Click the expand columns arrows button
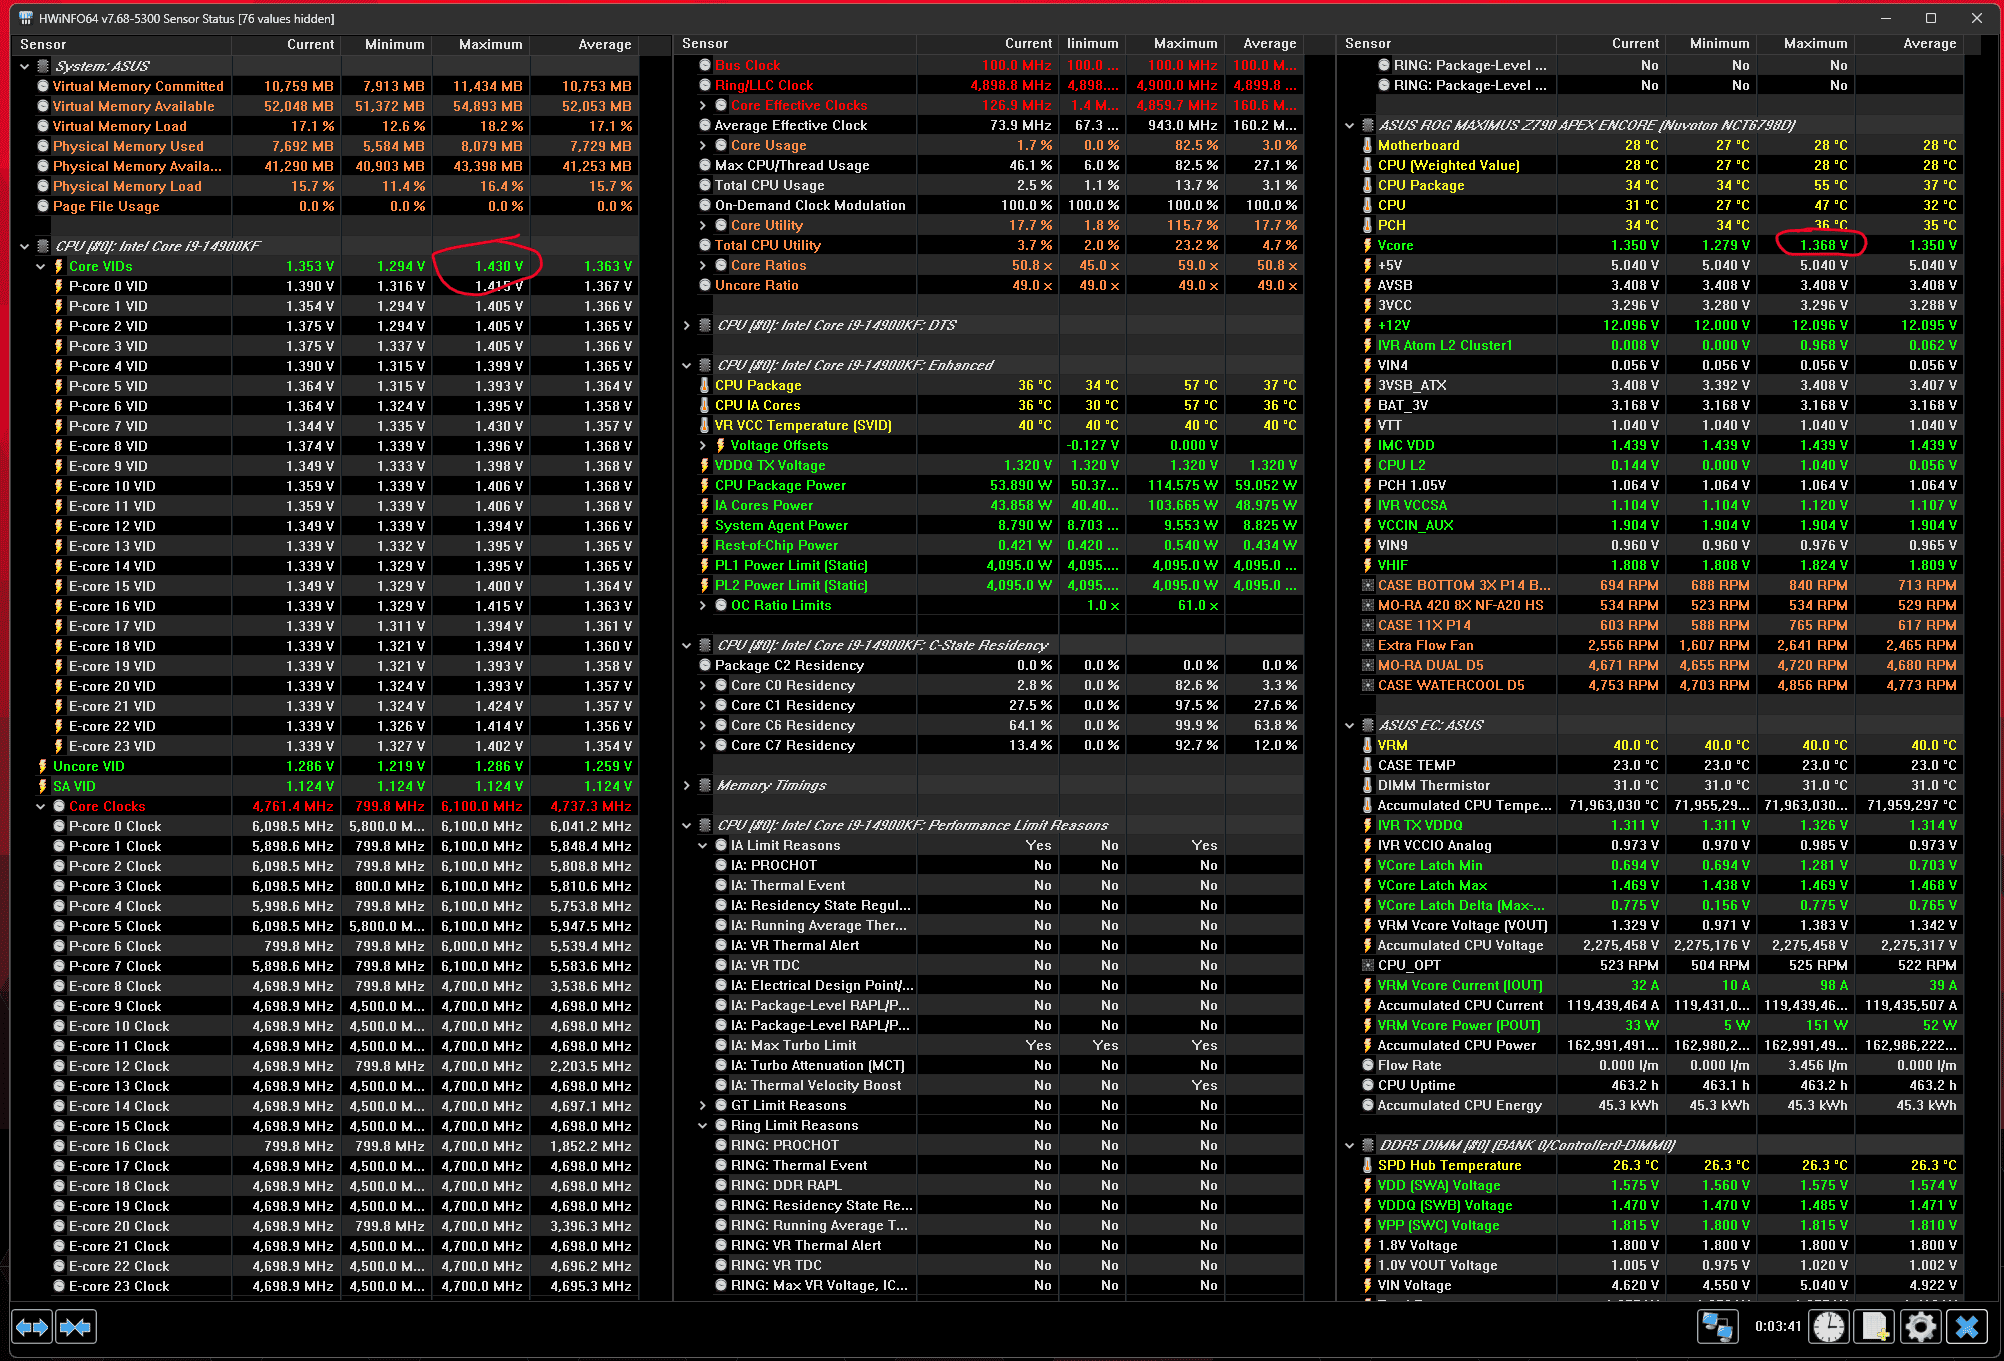This screenshot has height=1361, width=2004. click(x=32, y=1327)
